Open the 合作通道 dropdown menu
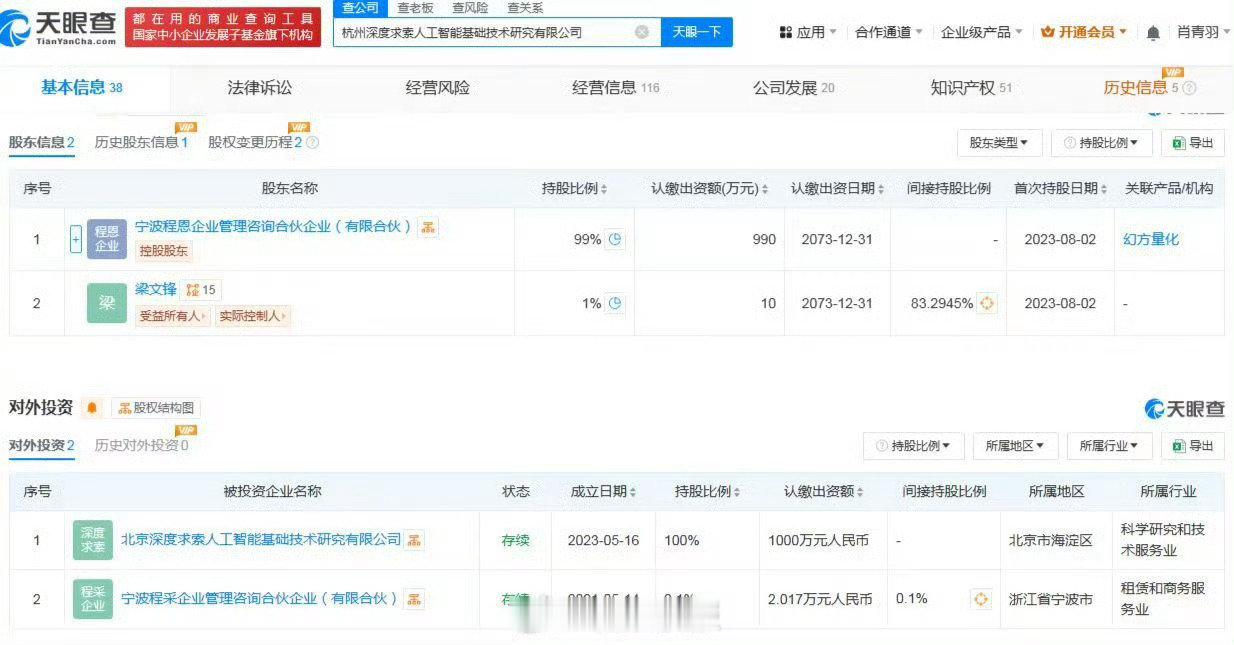This screenshot has width=1234, height=645. [889, 32]
